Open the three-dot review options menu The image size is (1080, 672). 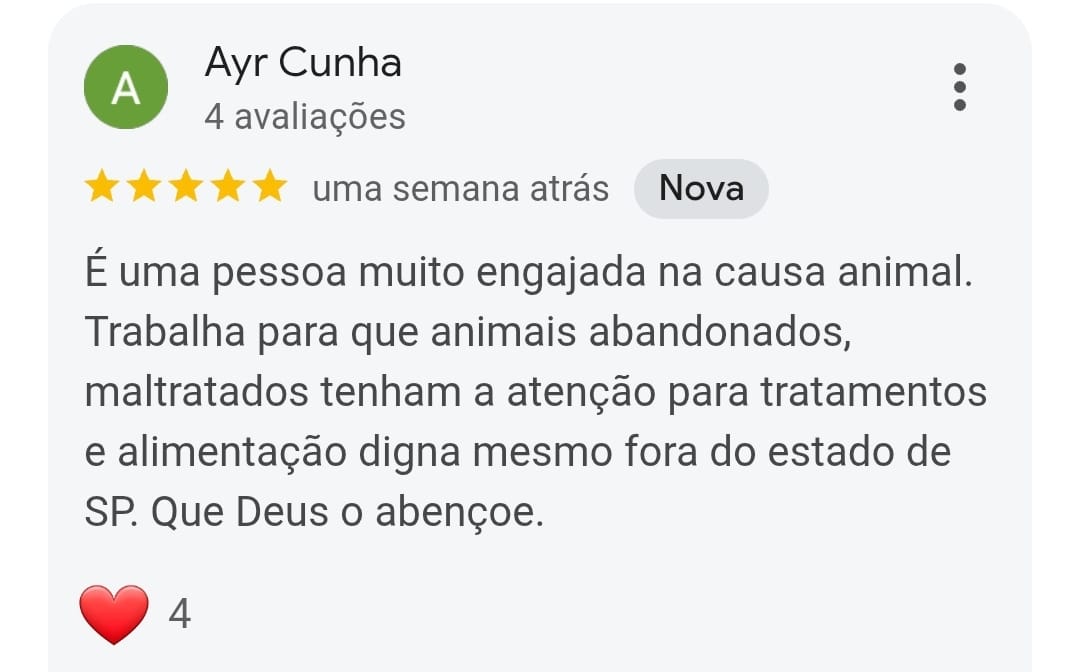pyautogui.click(x=959, y=87)
